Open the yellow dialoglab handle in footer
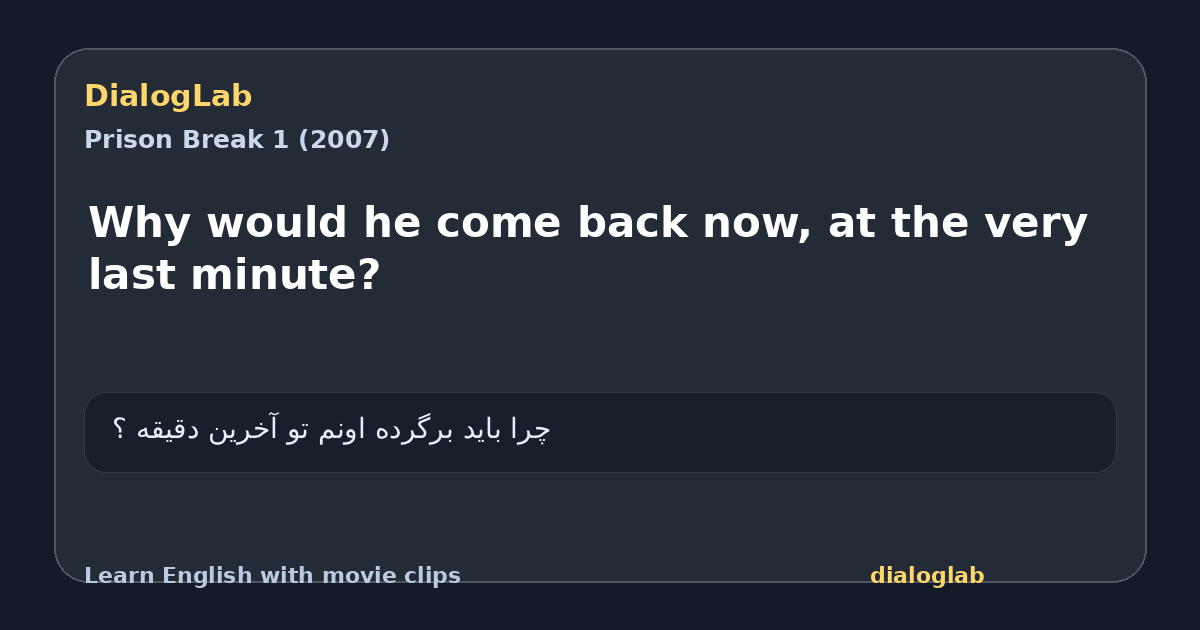 tap(927, 576)
